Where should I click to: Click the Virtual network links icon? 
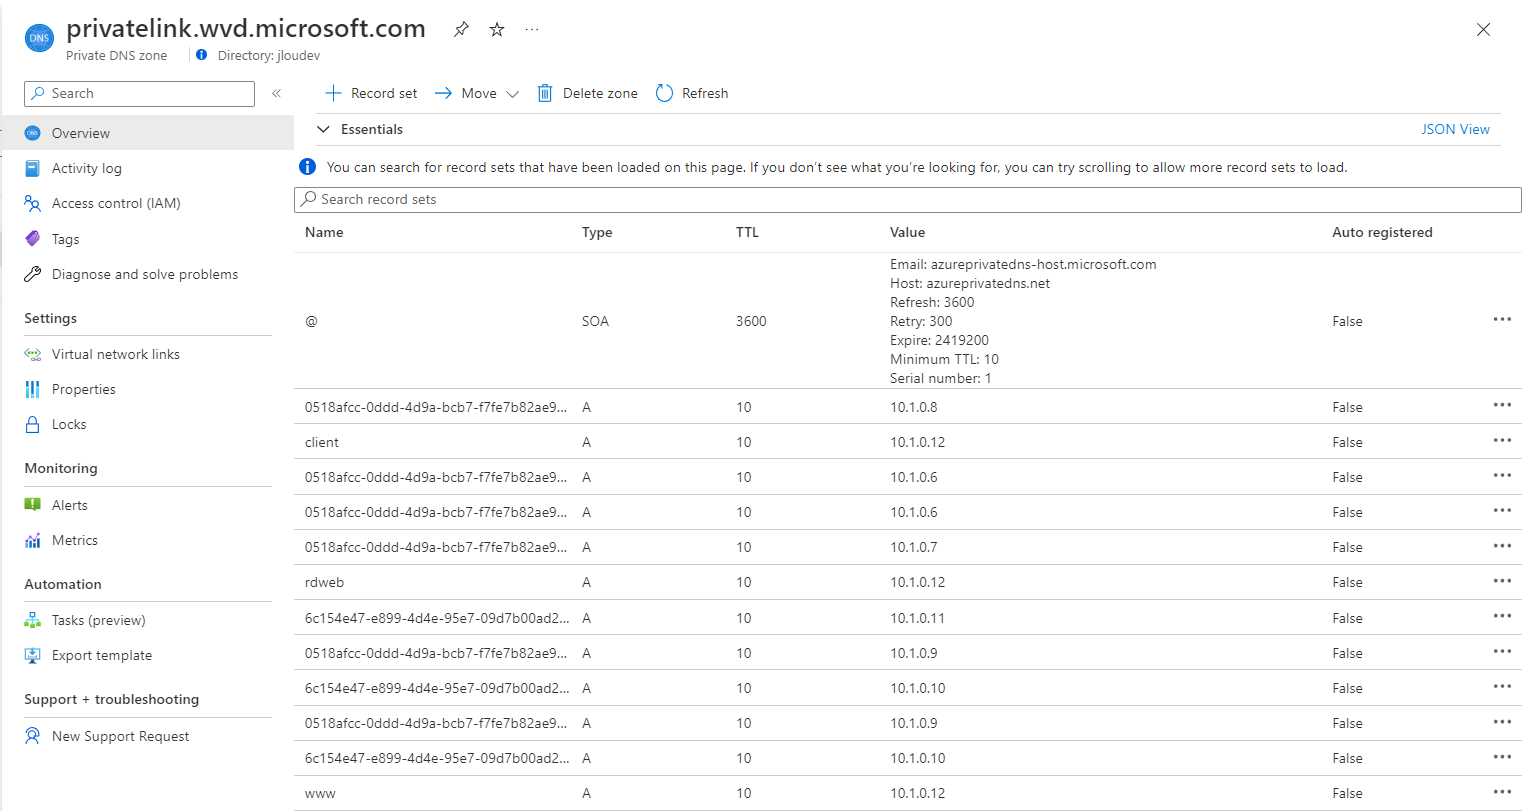[x=33, y=354]
